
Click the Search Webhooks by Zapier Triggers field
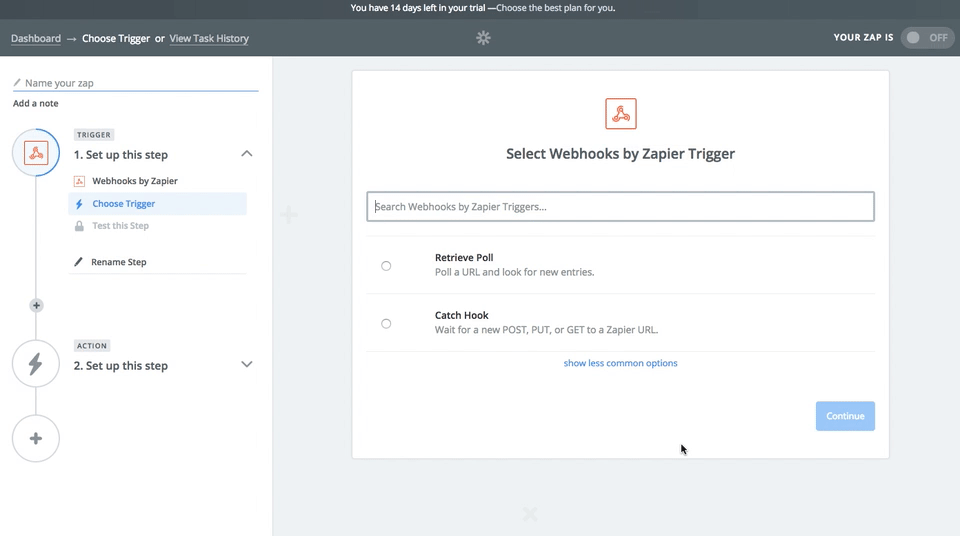click(x=620, y=207)
